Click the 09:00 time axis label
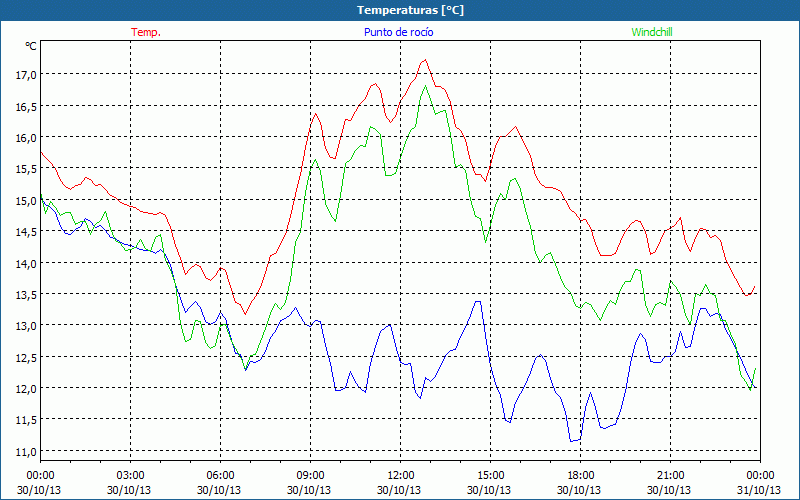Image resolution: width=800 pixels, height=500 pixels. pyautogui.click(x=310, y=476)
